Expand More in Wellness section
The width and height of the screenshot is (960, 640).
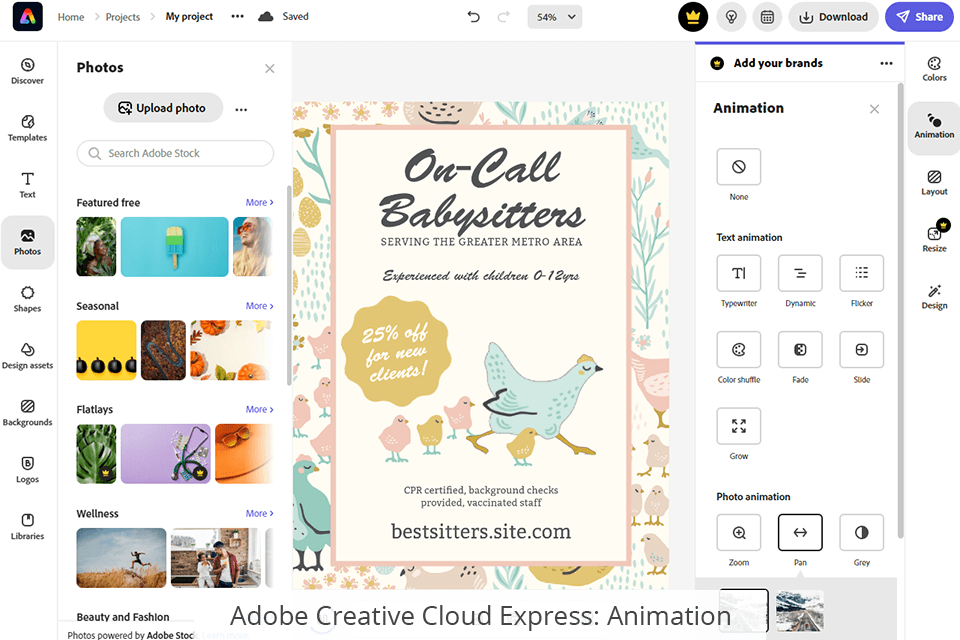pyautogui.click(x=260, y=514)
